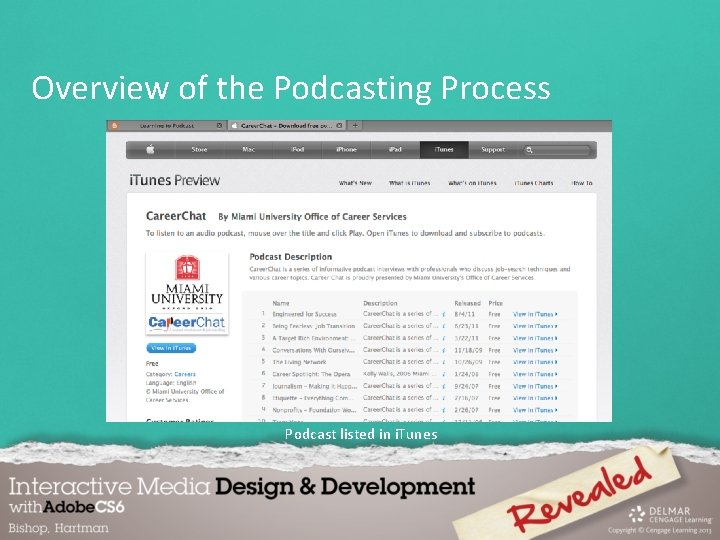Screen dimensions: 720x540
Task: View Engineered for Success in iTunes
Action: [x=535, y=314]
